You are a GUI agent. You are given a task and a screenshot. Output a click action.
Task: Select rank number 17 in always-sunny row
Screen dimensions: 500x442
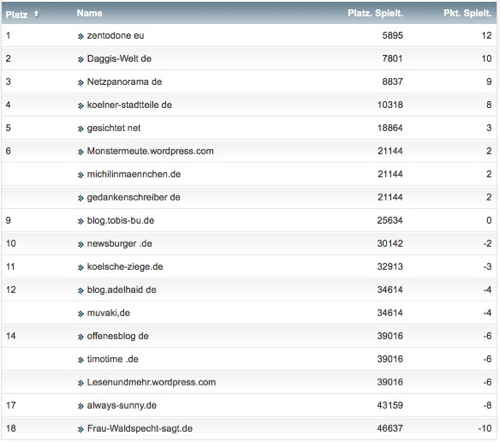[11, 405]
